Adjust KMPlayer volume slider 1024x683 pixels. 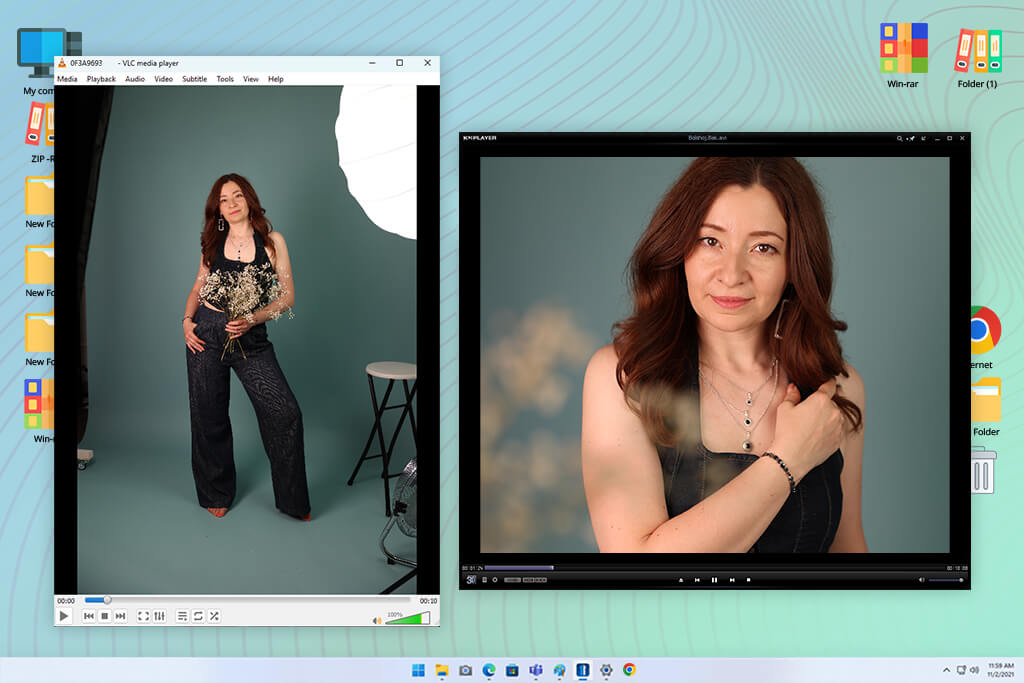pyautogui.click(x=946, y=580)
